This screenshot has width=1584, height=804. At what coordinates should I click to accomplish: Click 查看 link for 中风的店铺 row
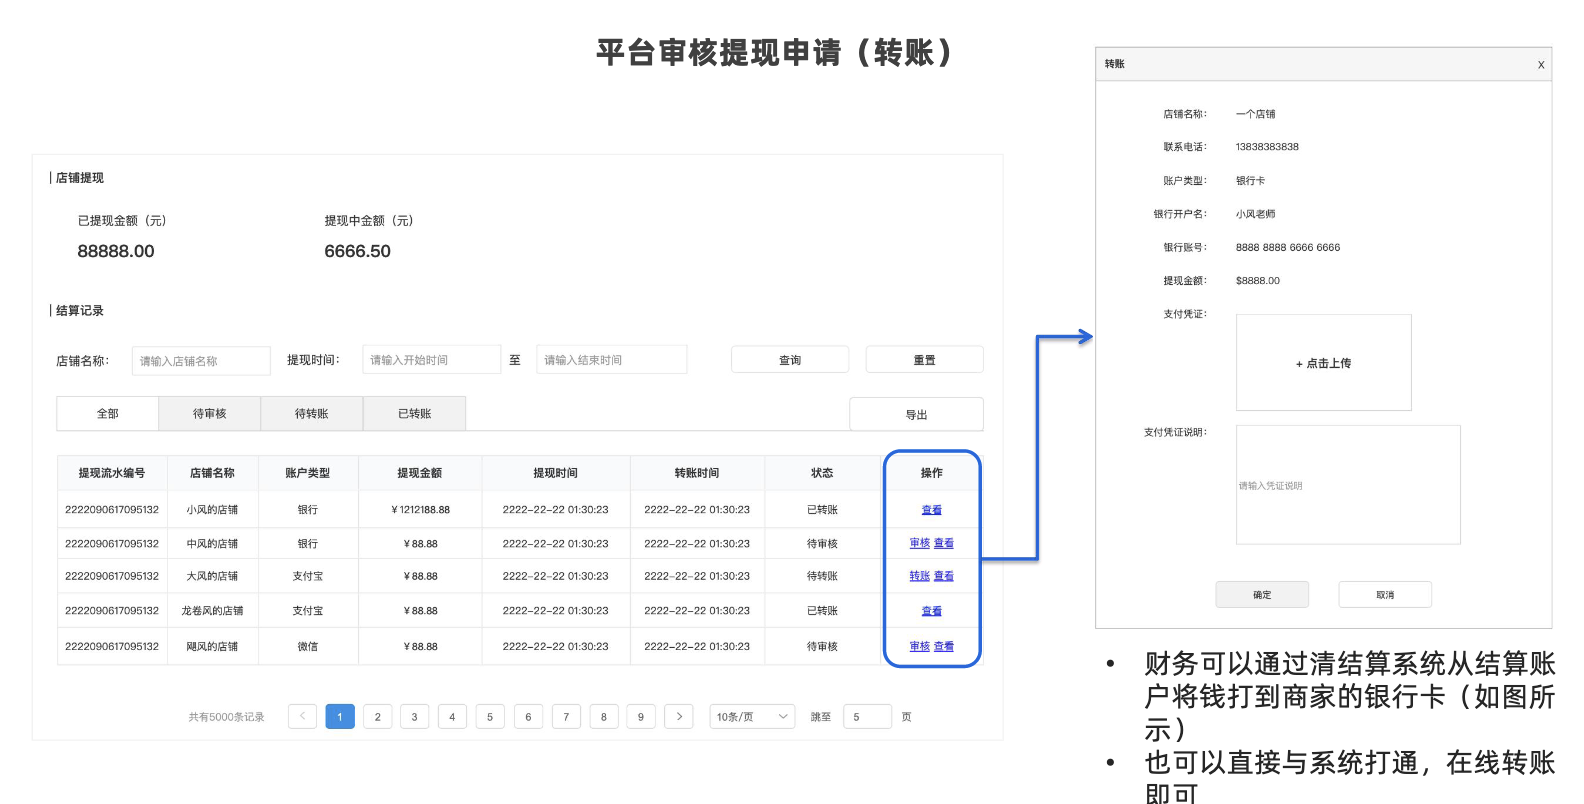pyautogui.click(x=944, y=543)
